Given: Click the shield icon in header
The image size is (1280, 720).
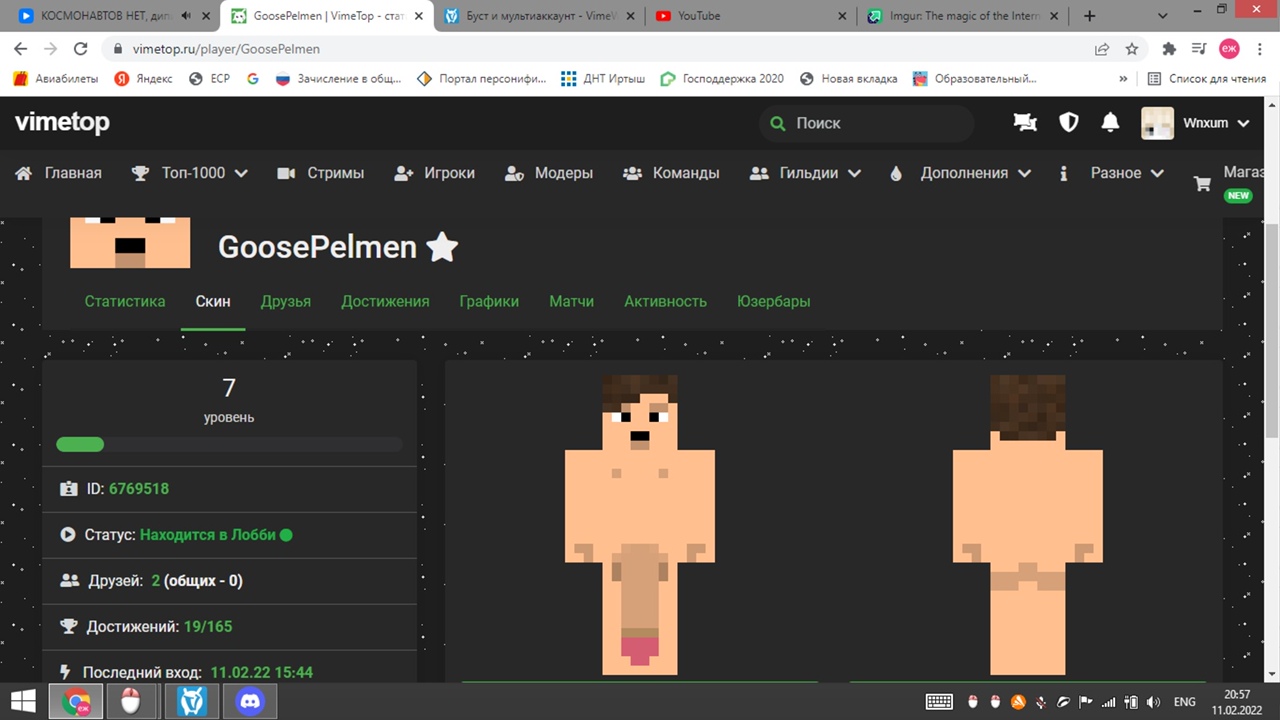Looking at the screenshot, I should tap(1069, 123).
